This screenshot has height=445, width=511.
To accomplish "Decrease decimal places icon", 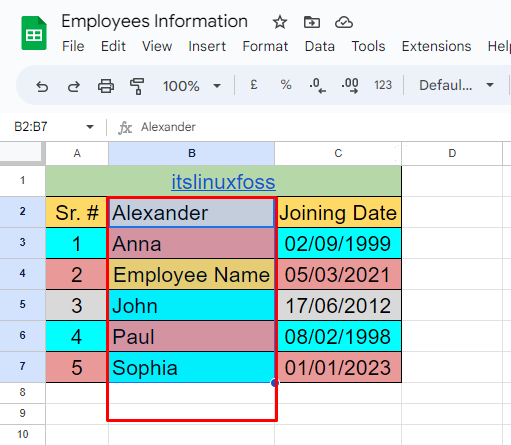I will click(318, 85).
